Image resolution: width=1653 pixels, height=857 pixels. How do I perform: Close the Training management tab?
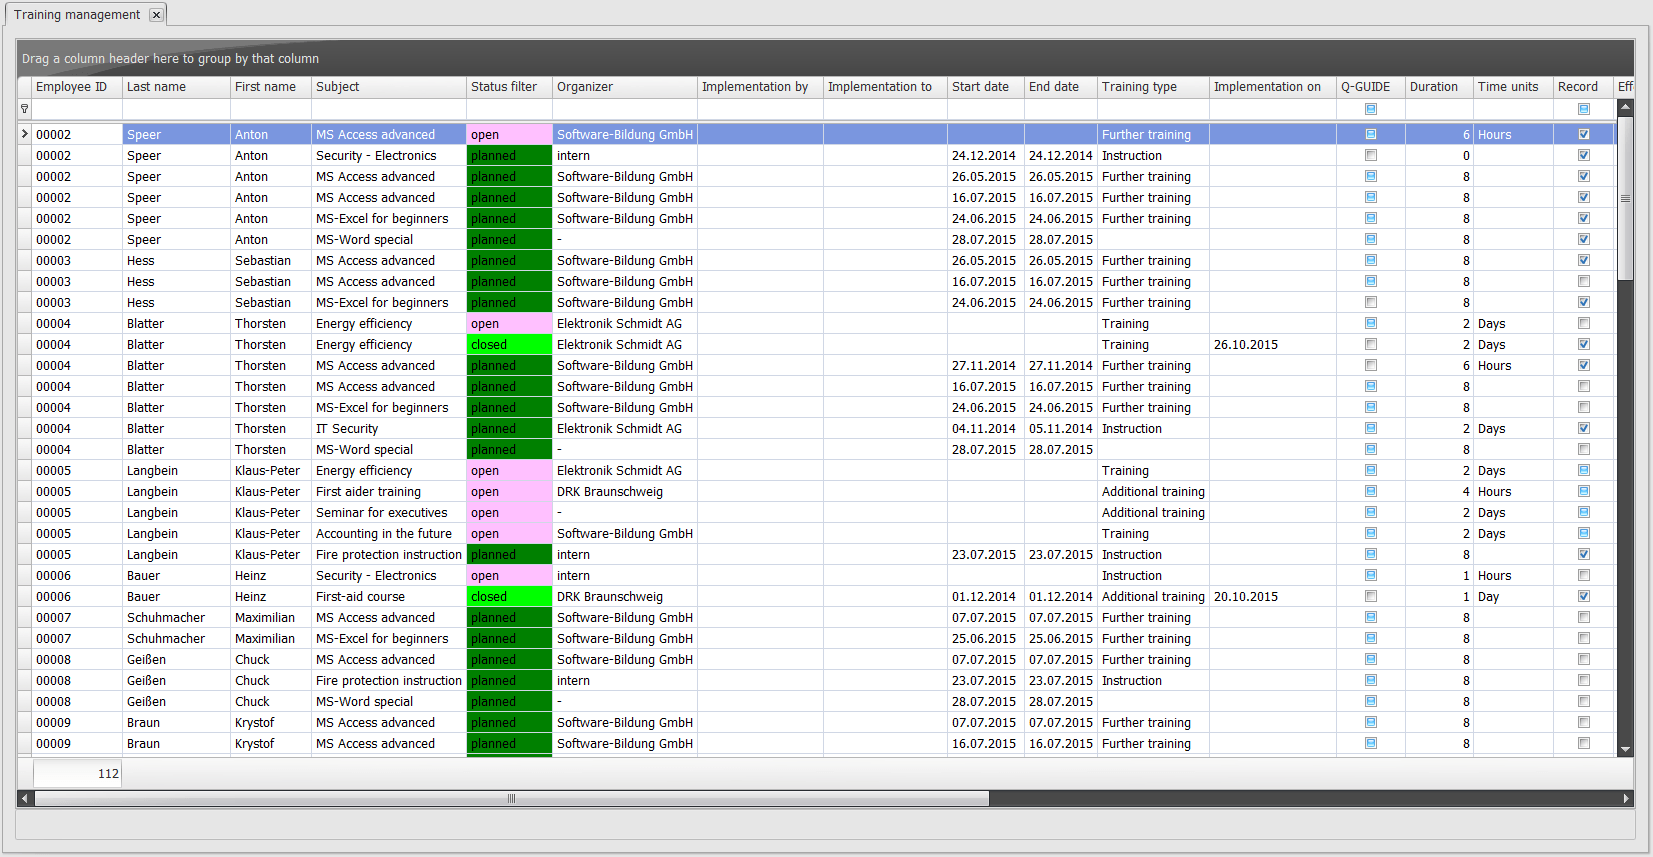(x=156, y=15)
